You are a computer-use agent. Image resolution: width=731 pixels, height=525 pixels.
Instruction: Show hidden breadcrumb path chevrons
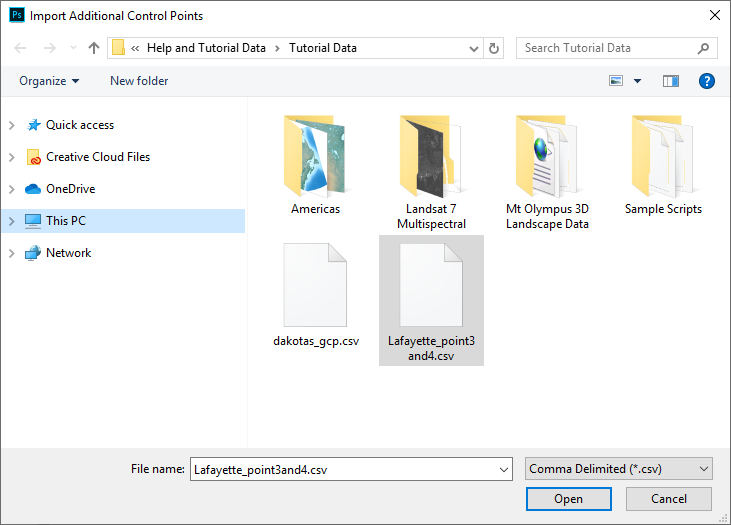135,48
